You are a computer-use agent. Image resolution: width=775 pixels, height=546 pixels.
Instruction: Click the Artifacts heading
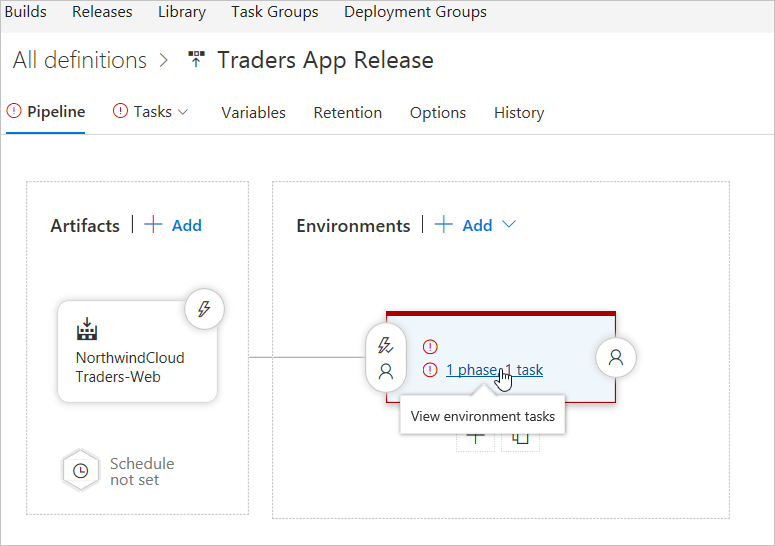coord(85,226)
